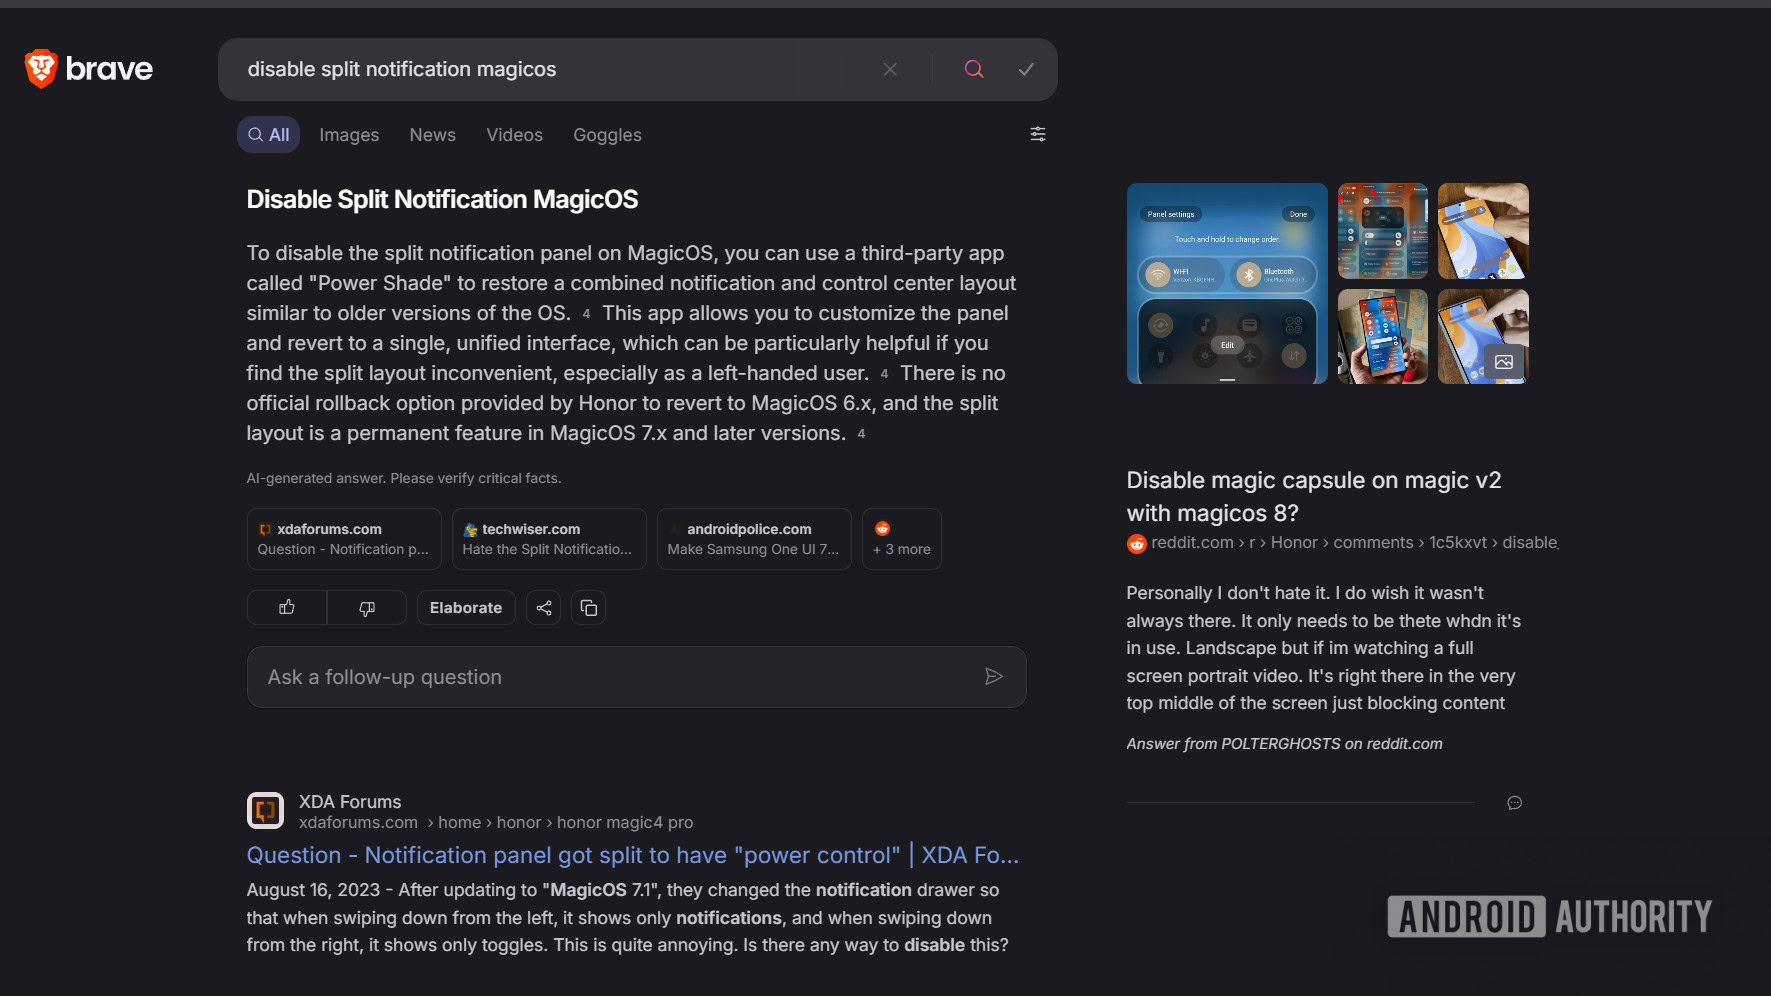The image size is (1771, 996).
Task: Give thumbs down to AI answer
Action: click(x=367, y=608)
